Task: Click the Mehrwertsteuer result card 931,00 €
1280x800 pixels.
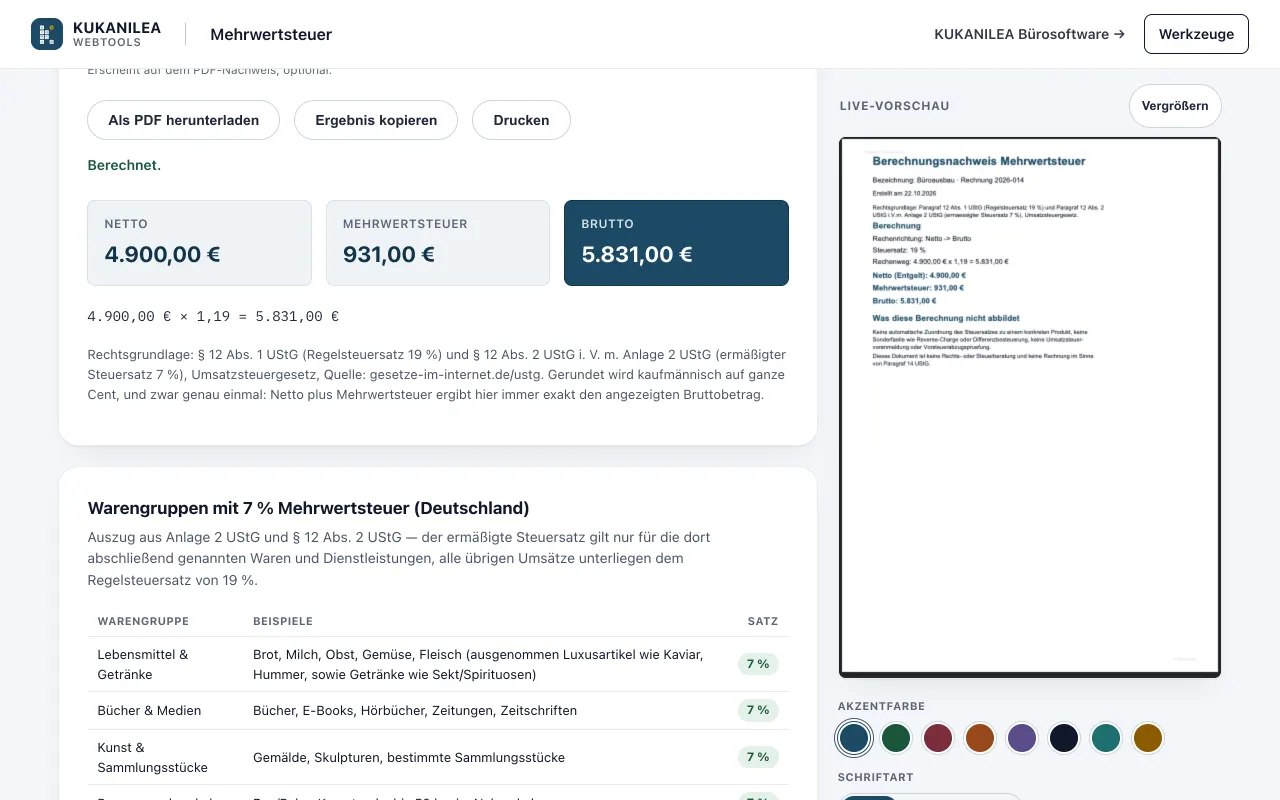Action: pos(438,243)
